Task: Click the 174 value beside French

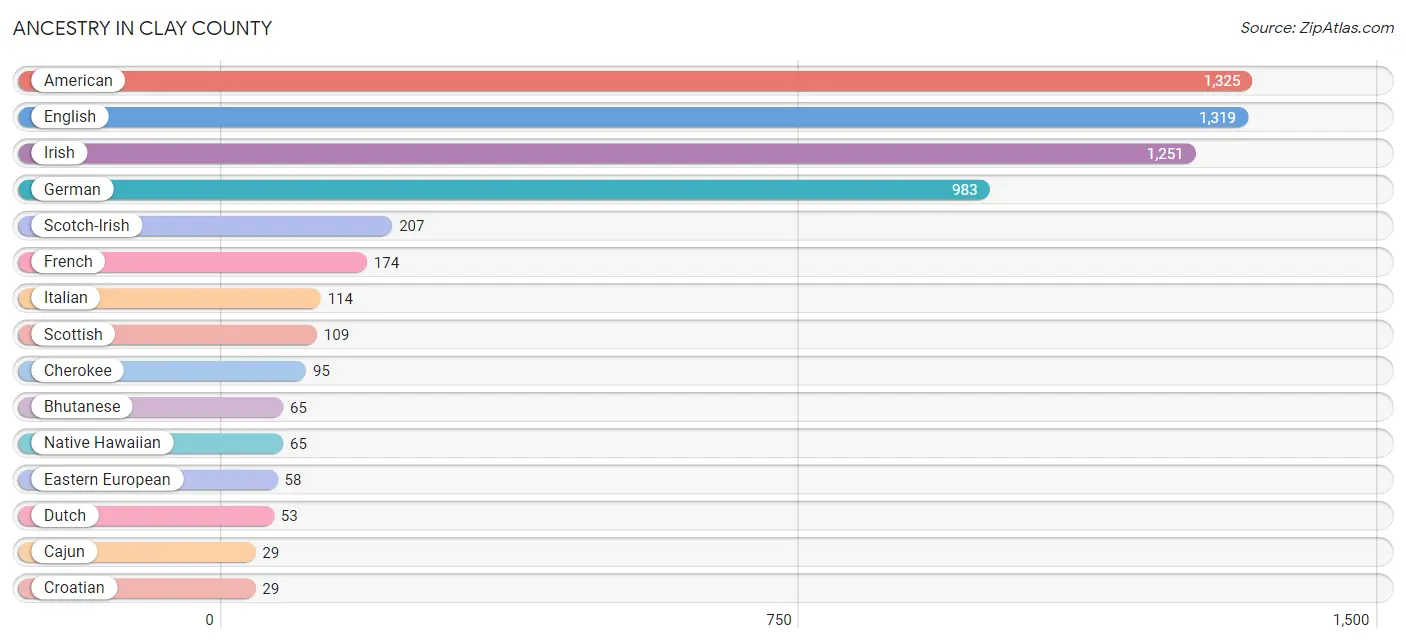Action: click(x=387, y=263)
